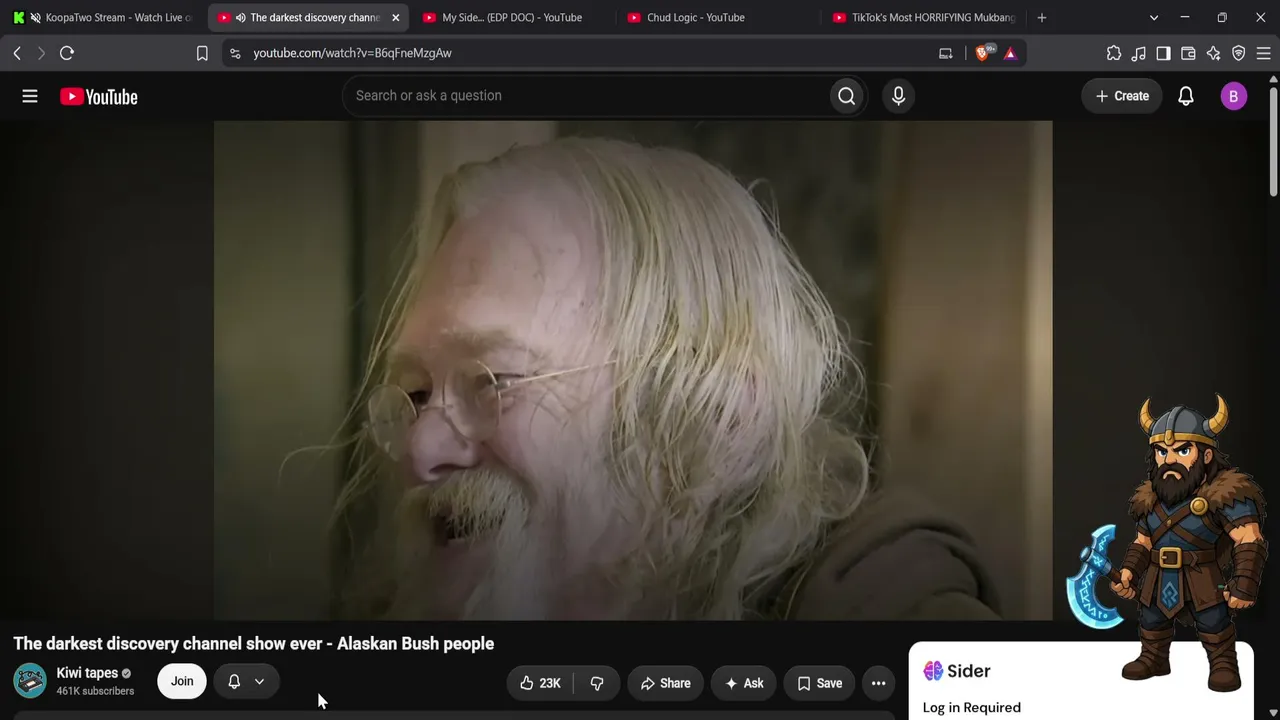Viewport: 1280px width, 720px height.
Task: Open more actions ellipsis menu
Action: tap(879, 683)
